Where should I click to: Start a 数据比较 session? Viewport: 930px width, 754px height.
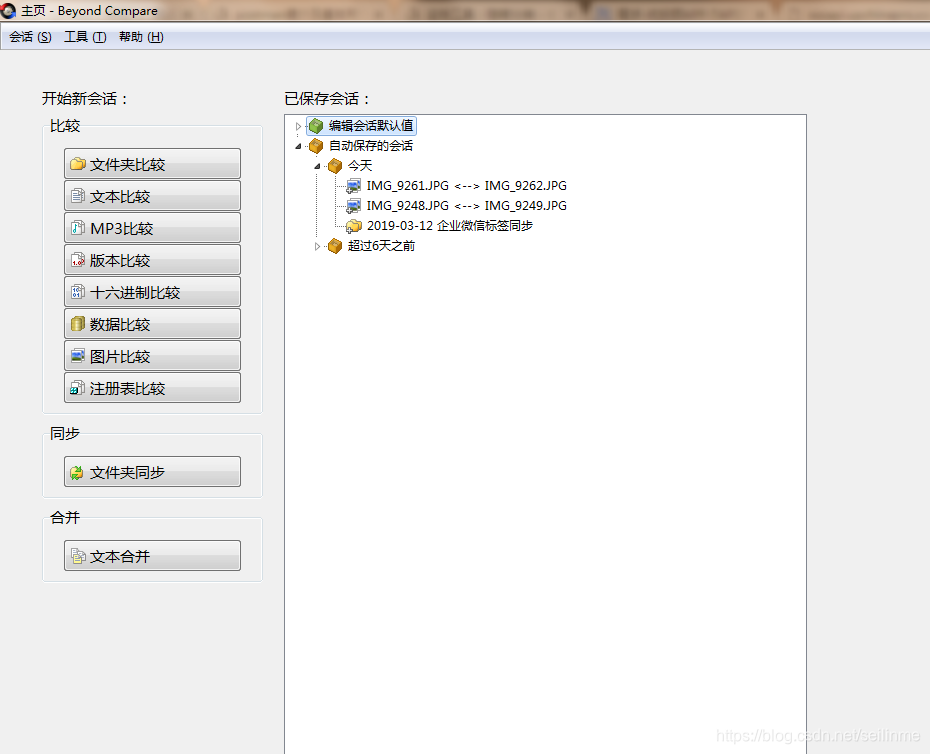[x=152, y=324]
